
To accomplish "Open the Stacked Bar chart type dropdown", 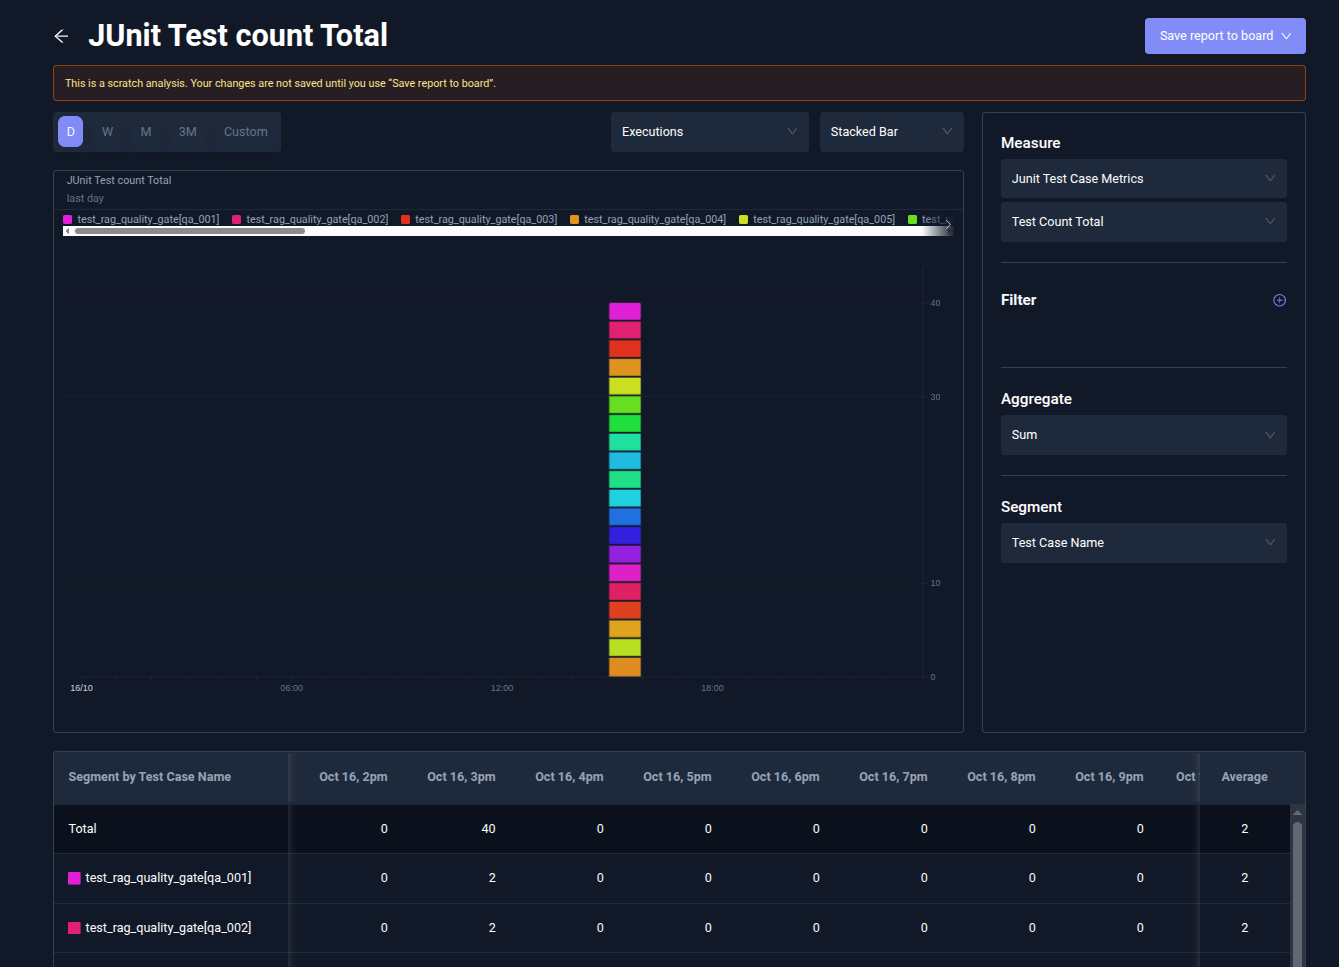I will tap(892, 132).
